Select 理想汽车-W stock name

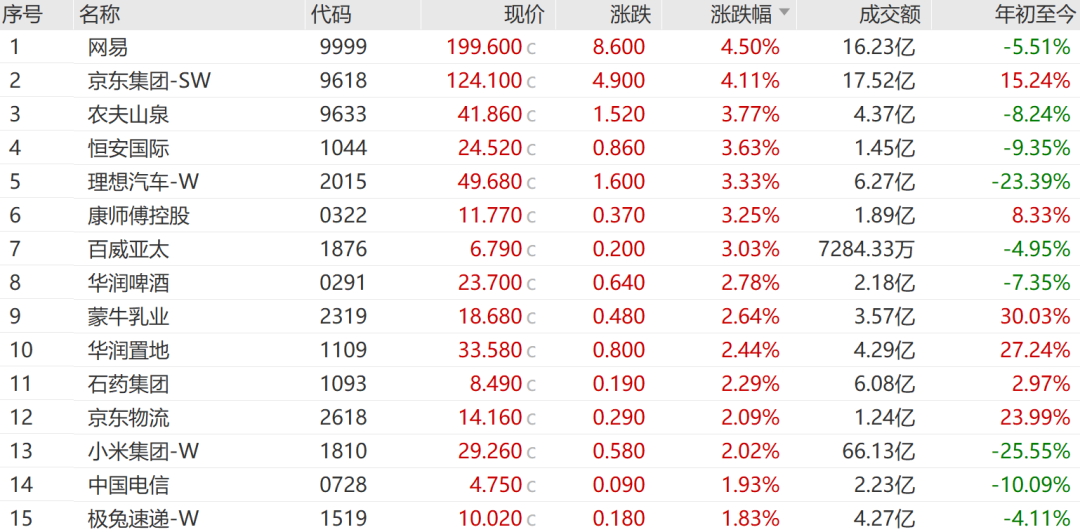click(143, 182)
